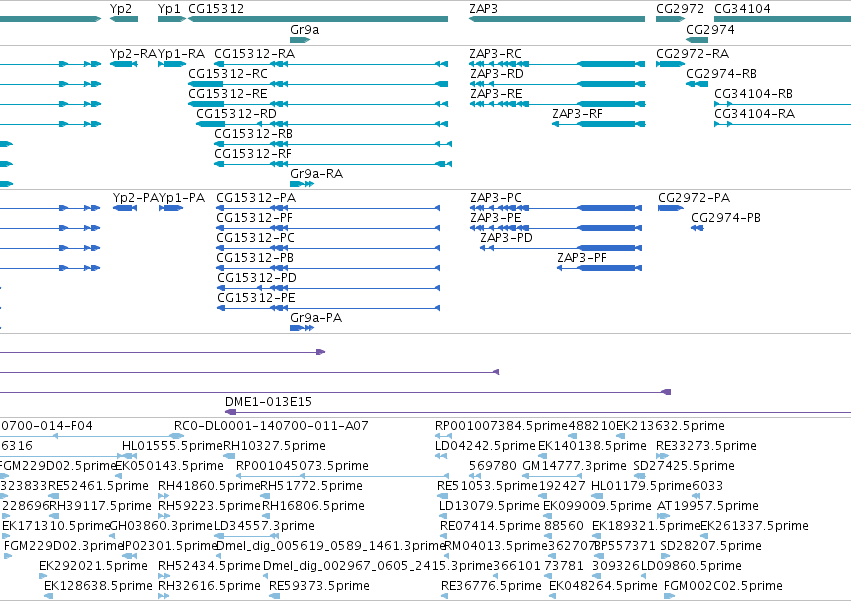The height and width of the screenshot is (601, 851).
Task: Click transcript CG15312-RD
Action: coord(237,114)
